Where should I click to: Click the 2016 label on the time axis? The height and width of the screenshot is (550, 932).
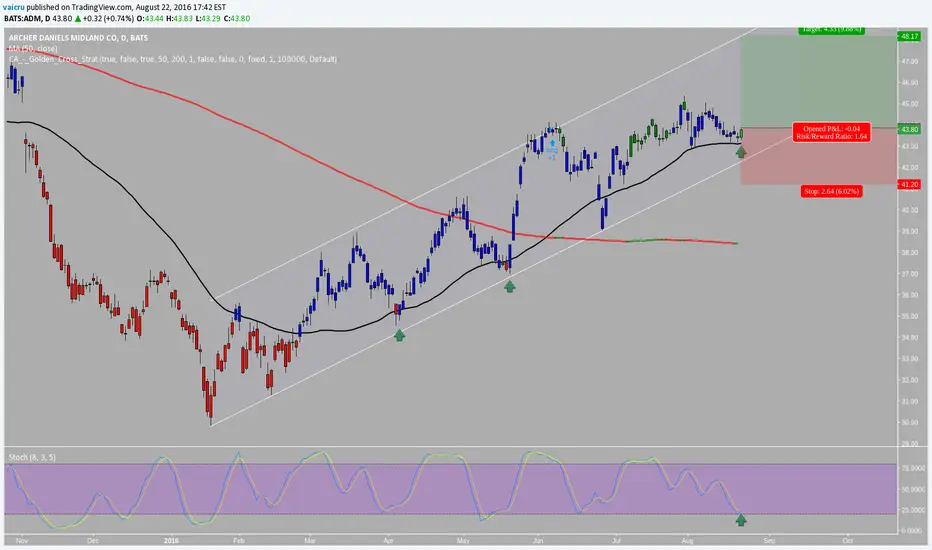[171, 541]
